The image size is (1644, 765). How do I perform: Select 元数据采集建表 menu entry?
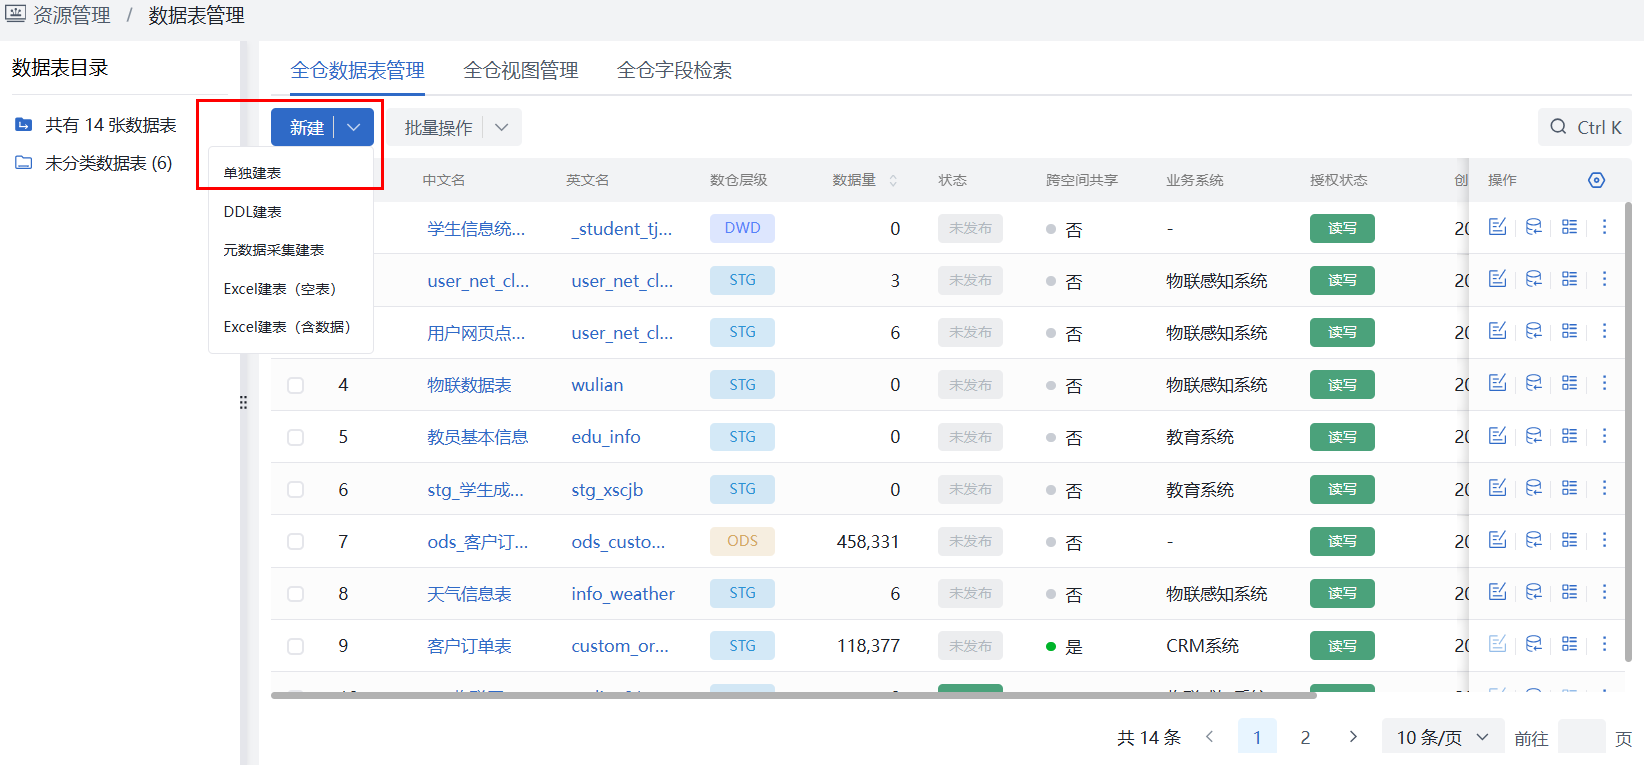pos(274,250)
